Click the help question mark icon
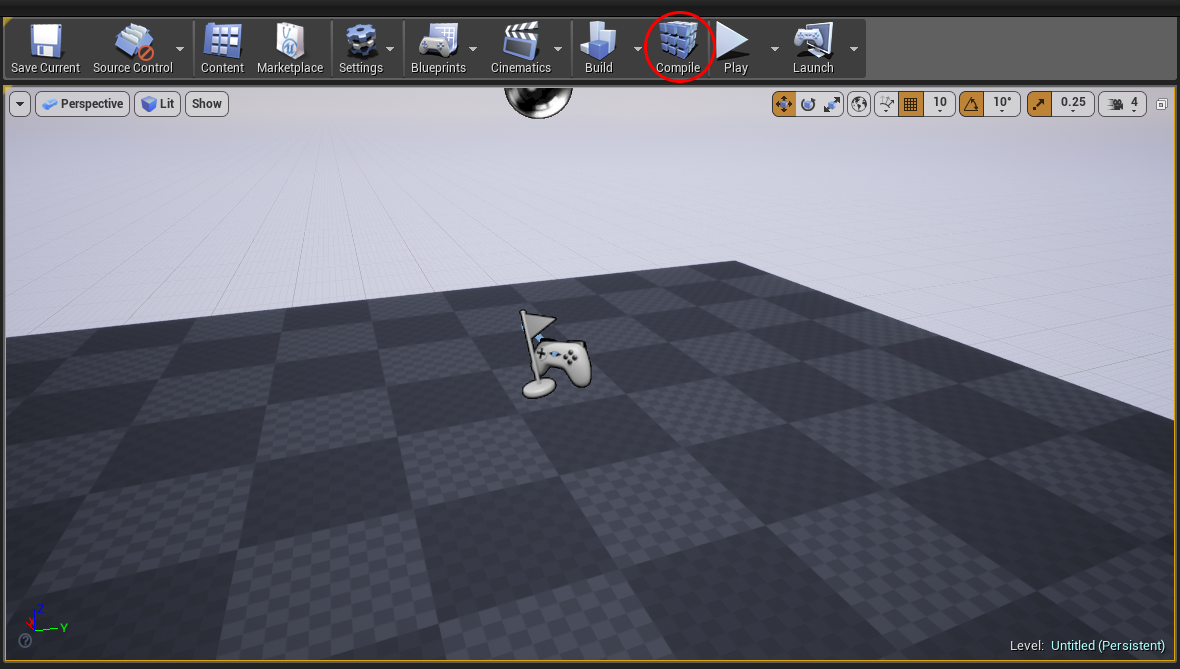Screen dimensions: 1180x669 pos(25,640)
